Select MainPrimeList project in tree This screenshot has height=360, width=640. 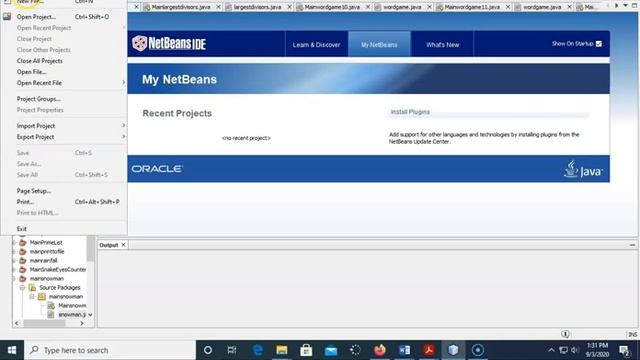click(x=46, y=242)
